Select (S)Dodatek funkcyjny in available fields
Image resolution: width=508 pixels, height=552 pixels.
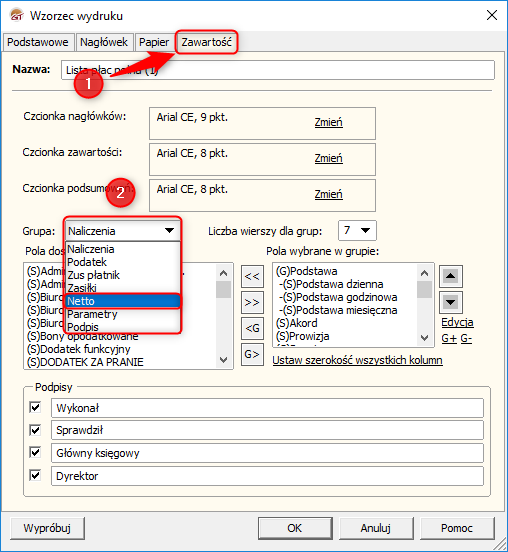79,349
